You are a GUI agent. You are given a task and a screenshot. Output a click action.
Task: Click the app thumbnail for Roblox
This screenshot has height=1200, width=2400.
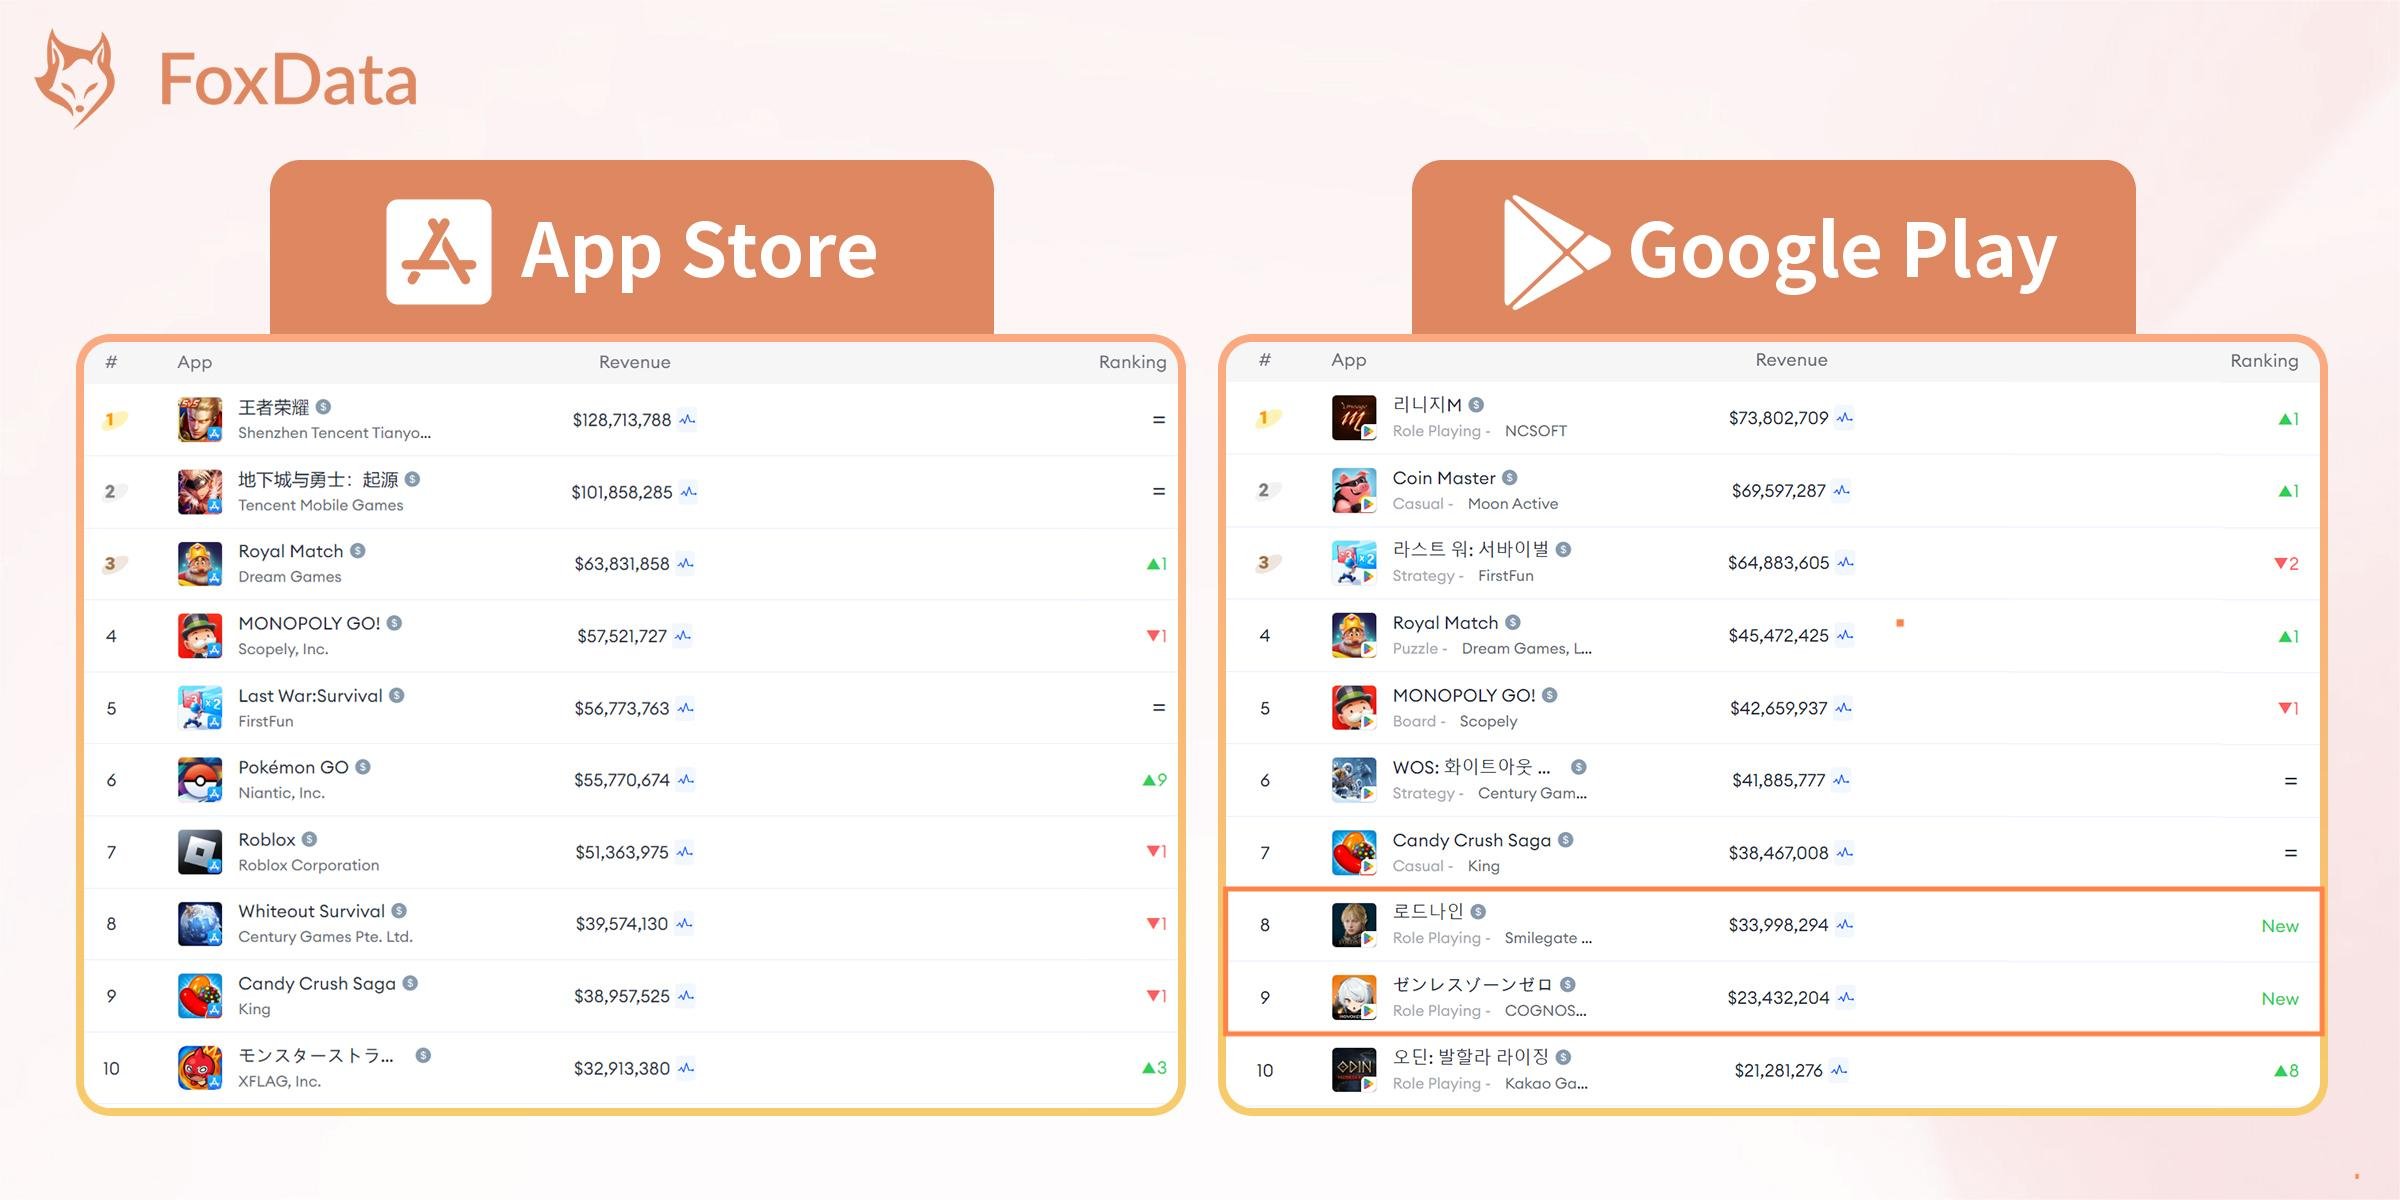pos(197,854)
